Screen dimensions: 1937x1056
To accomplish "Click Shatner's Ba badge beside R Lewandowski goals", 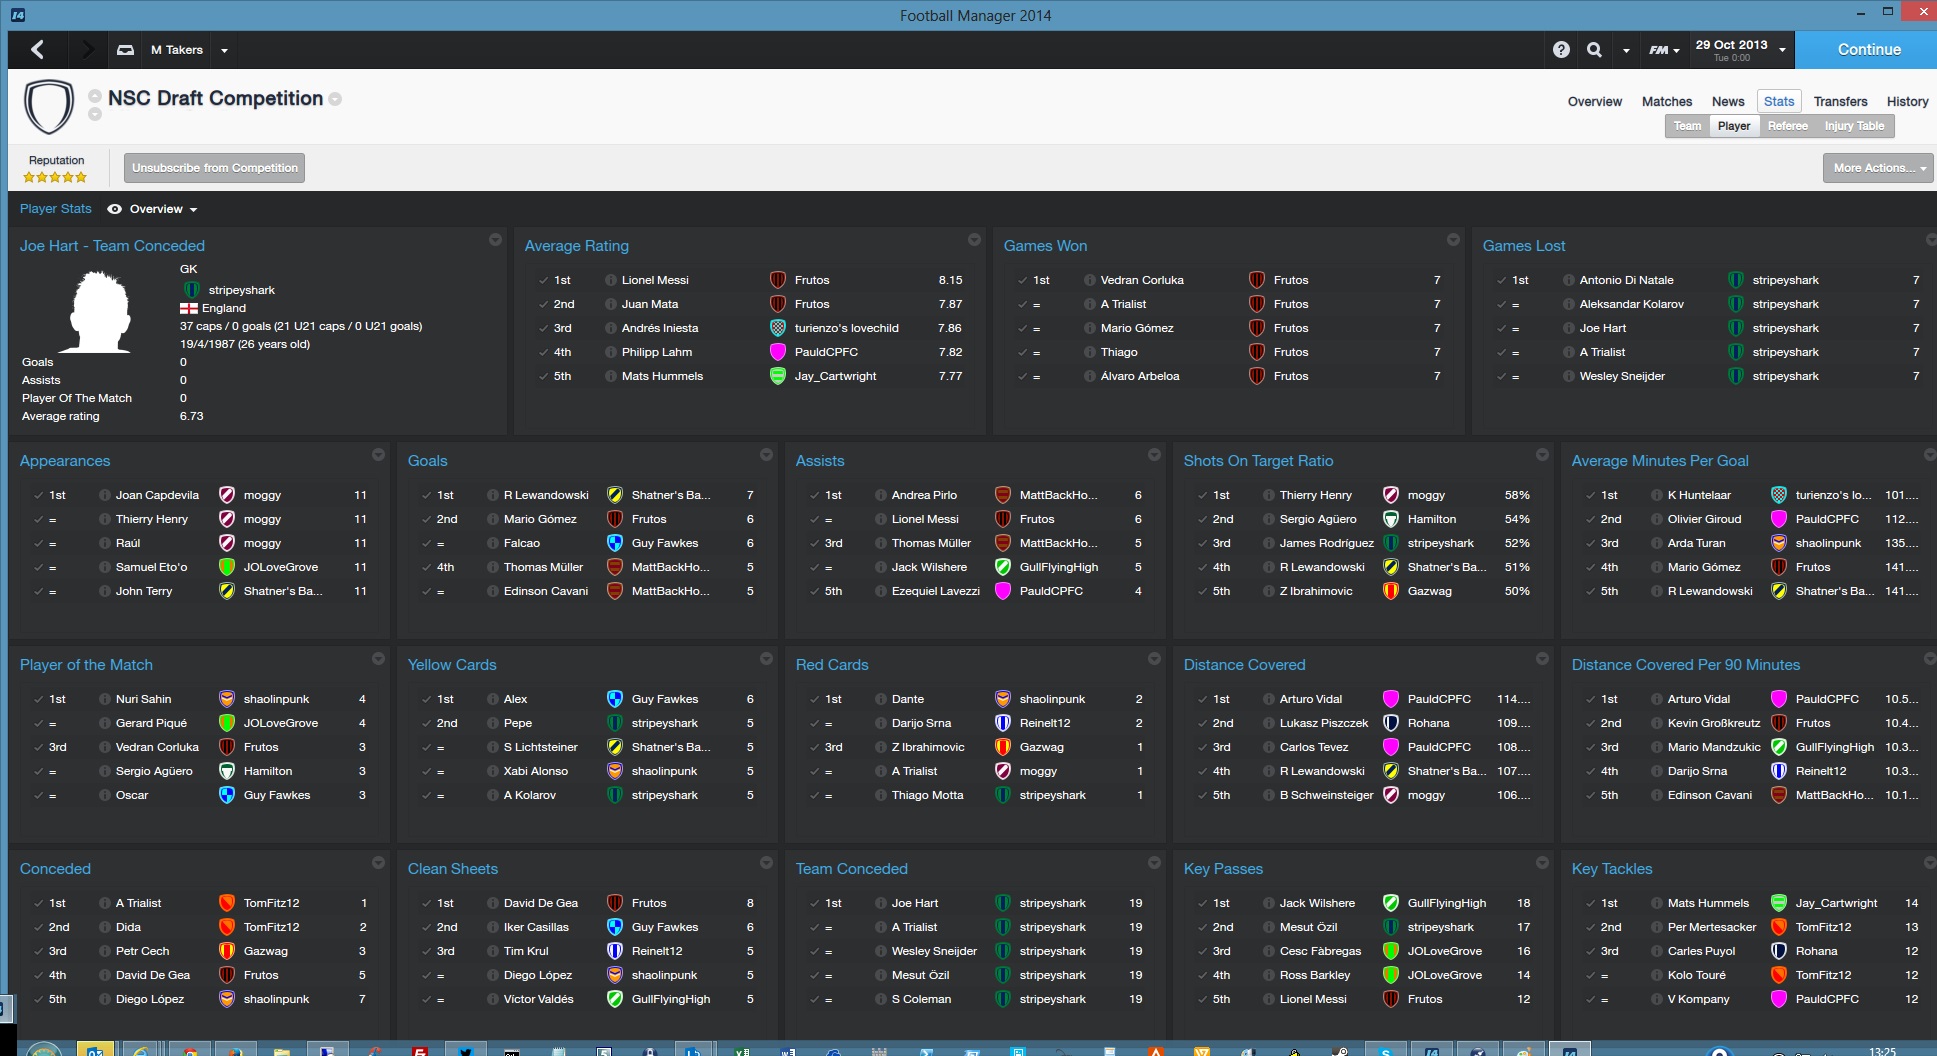I will pos(615,495).
